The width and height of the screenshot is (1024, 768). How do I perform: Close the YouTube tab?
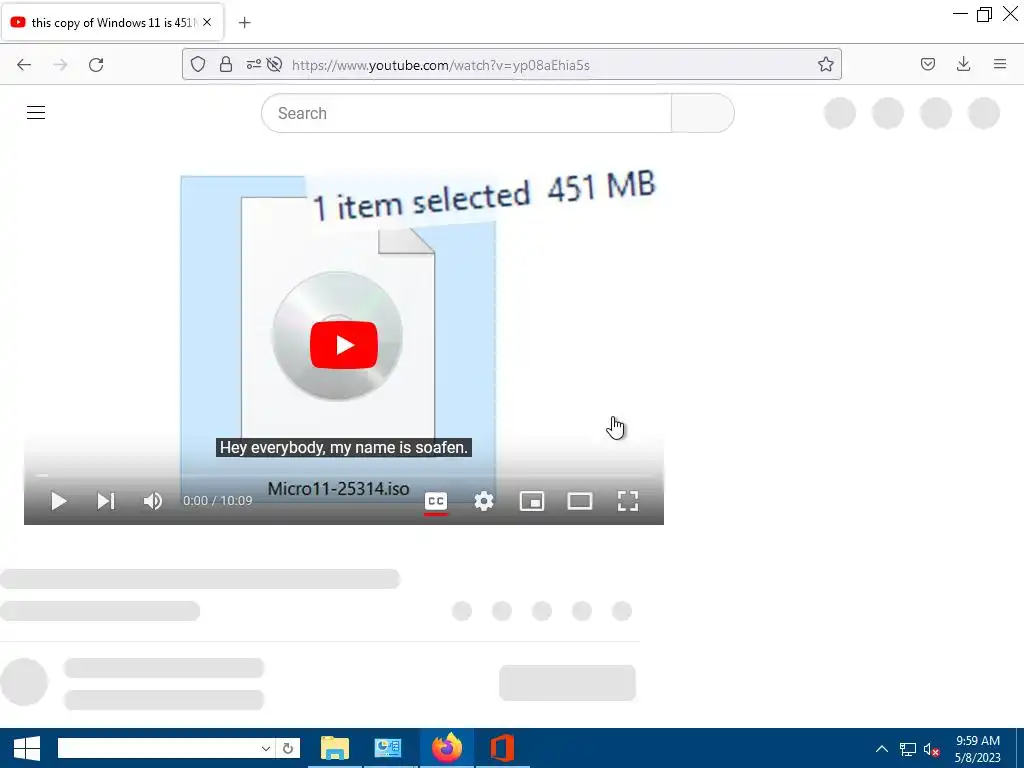point(207,22)
